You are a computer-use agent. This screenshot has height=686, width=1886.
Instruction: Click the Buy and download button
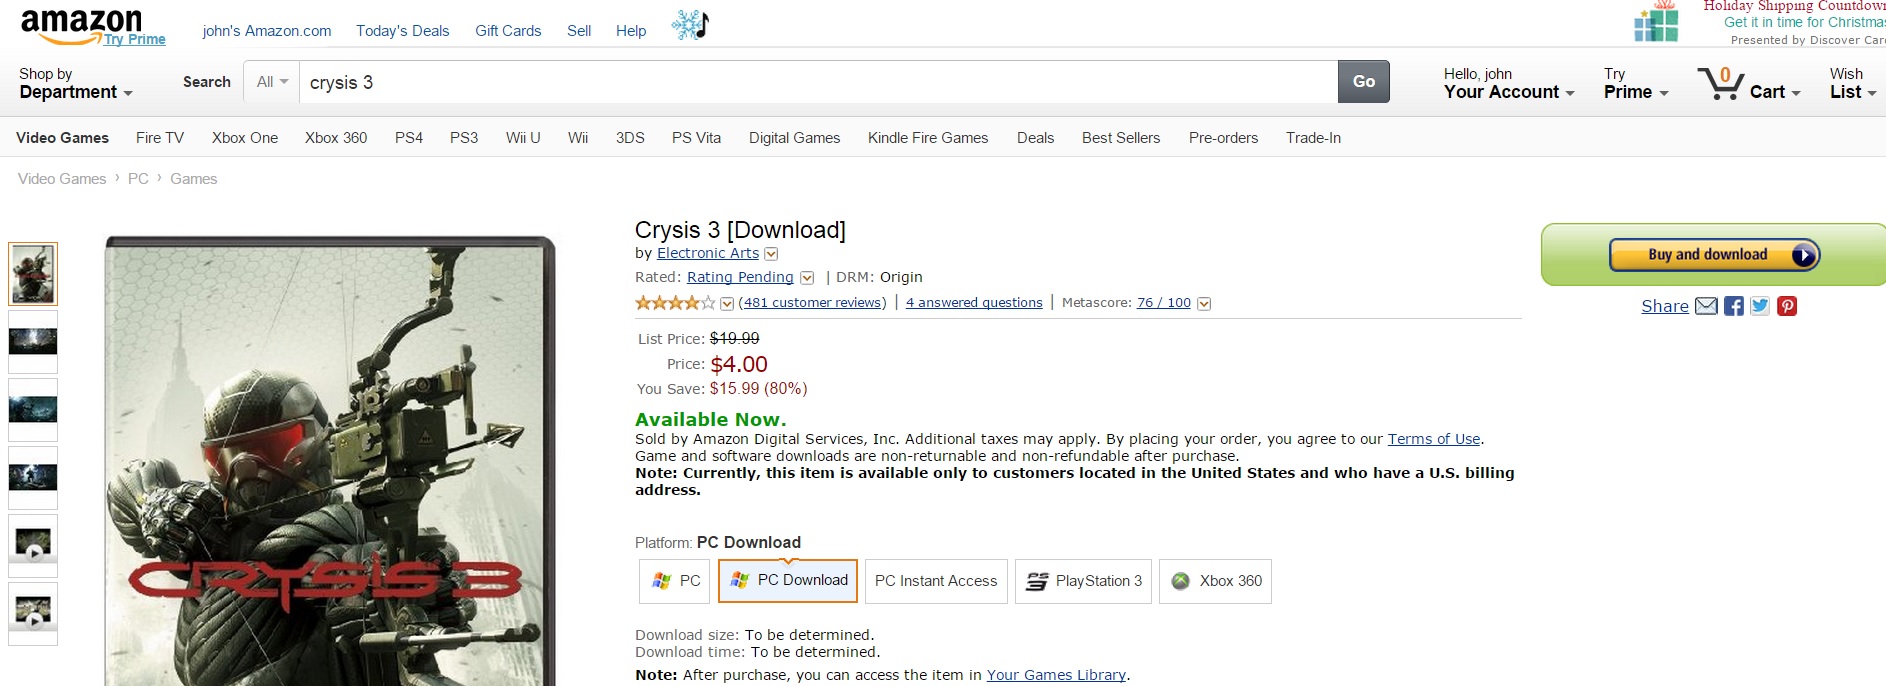pos(1713,255)
